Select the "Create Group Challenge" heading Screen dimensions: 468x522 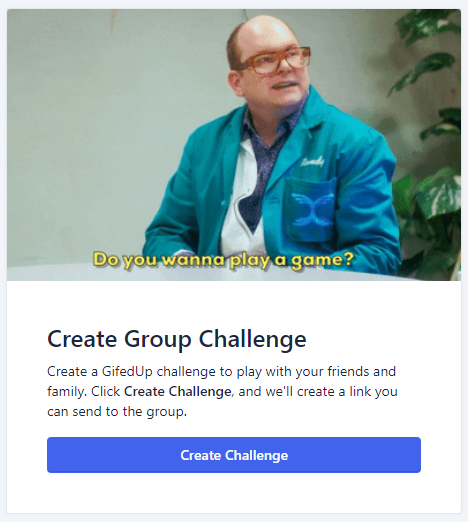[x=177, y=339]
